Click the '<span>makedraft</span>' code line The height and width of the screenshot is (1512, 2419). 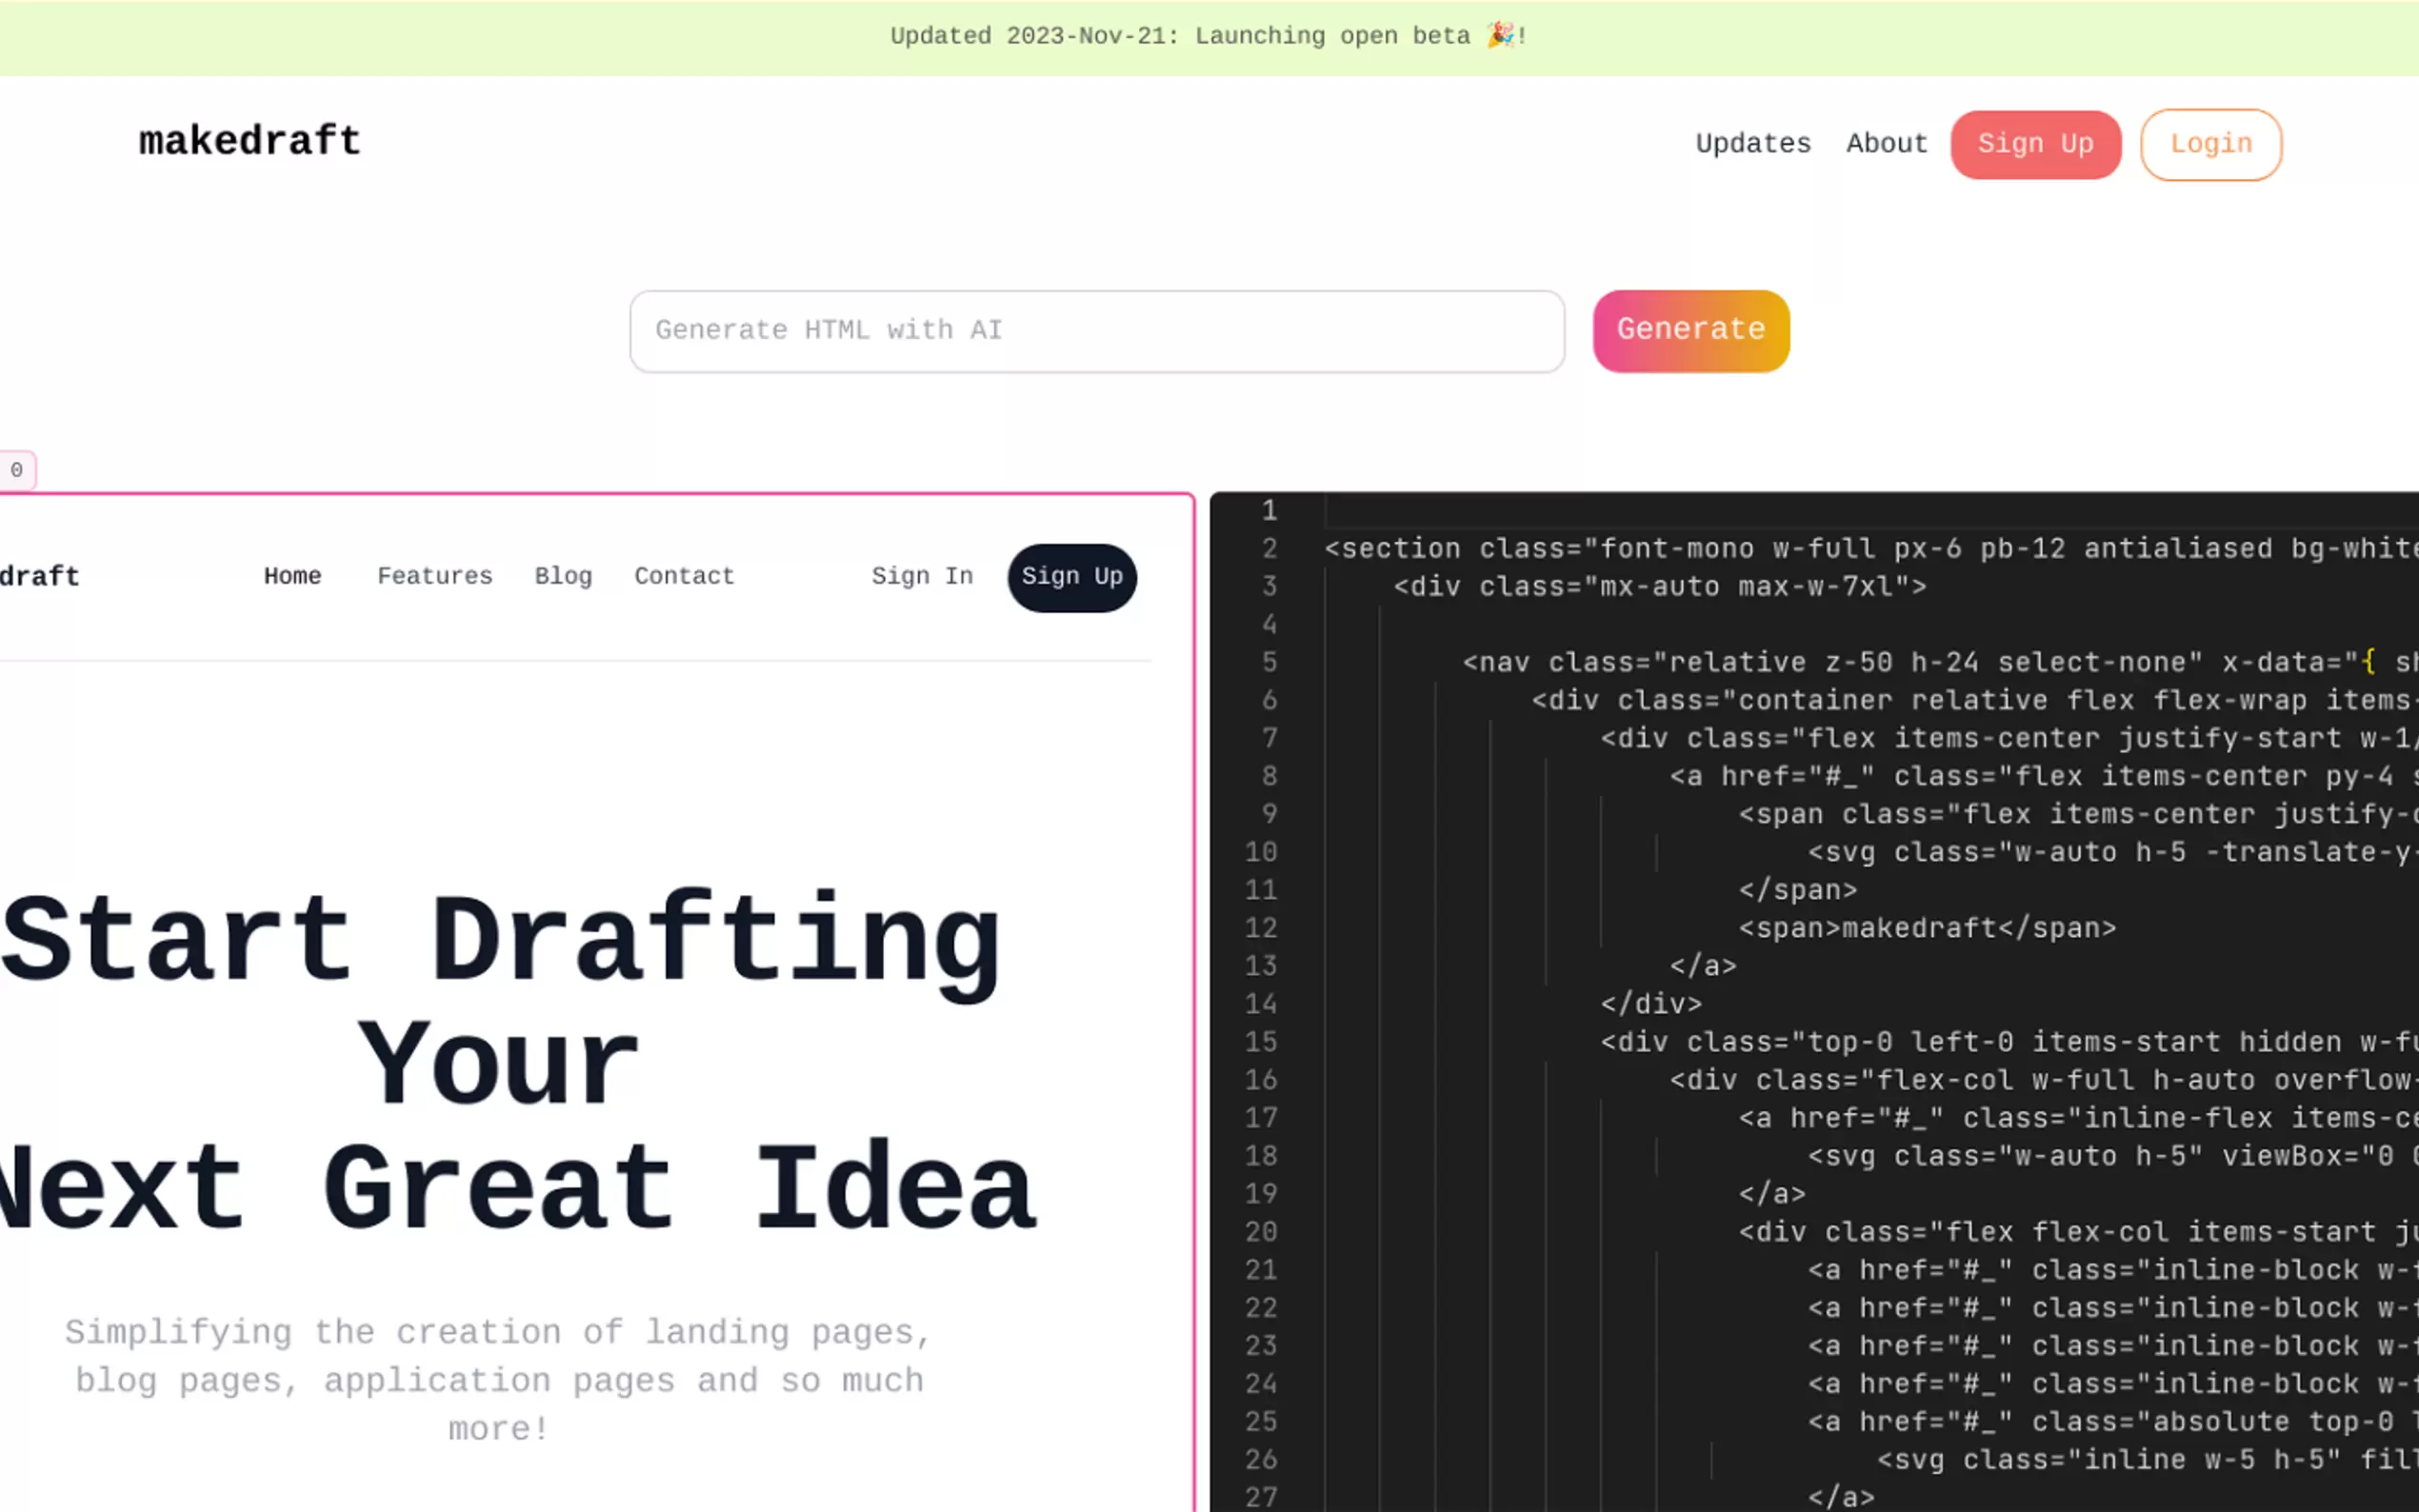pos(1927,929)
